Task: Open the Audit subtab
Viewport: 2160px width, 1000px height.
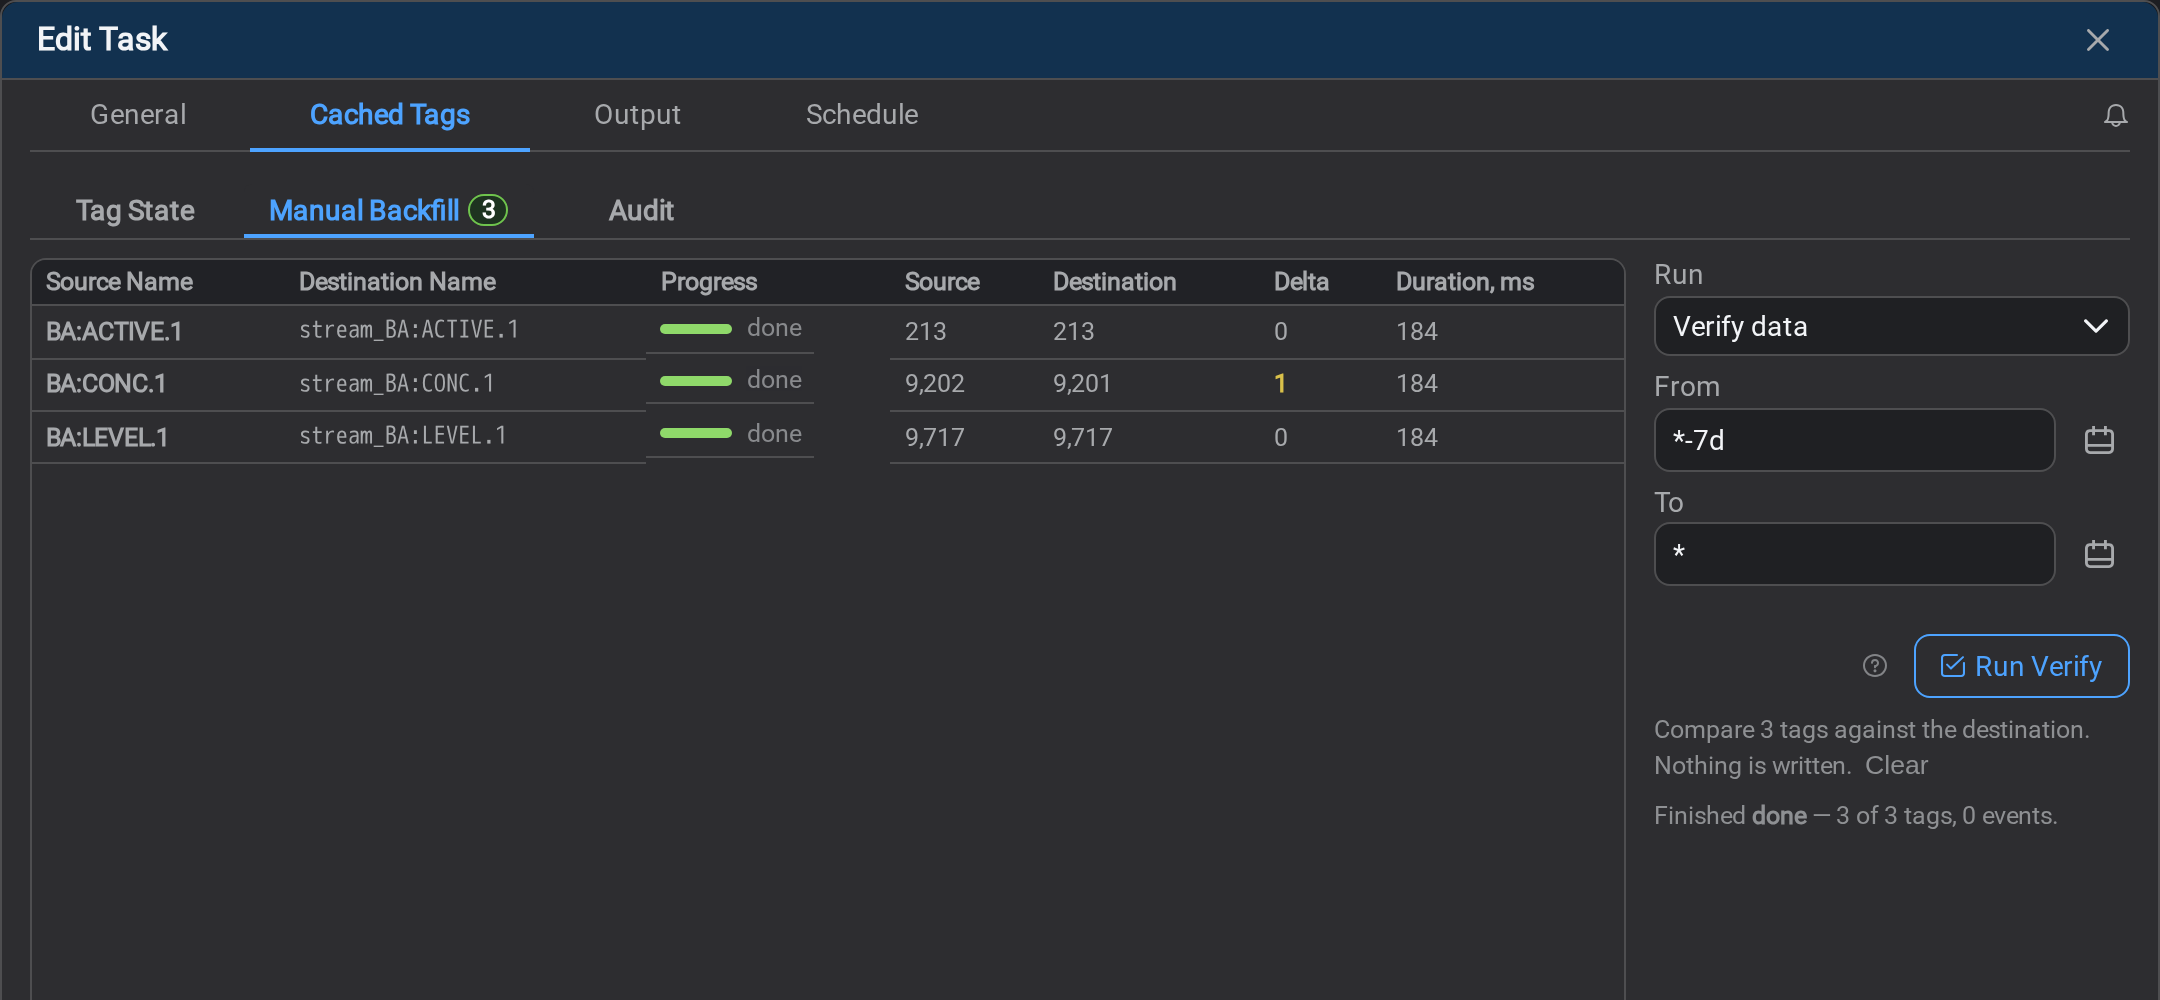Action: pyautogui.click(x=641, y=211)
